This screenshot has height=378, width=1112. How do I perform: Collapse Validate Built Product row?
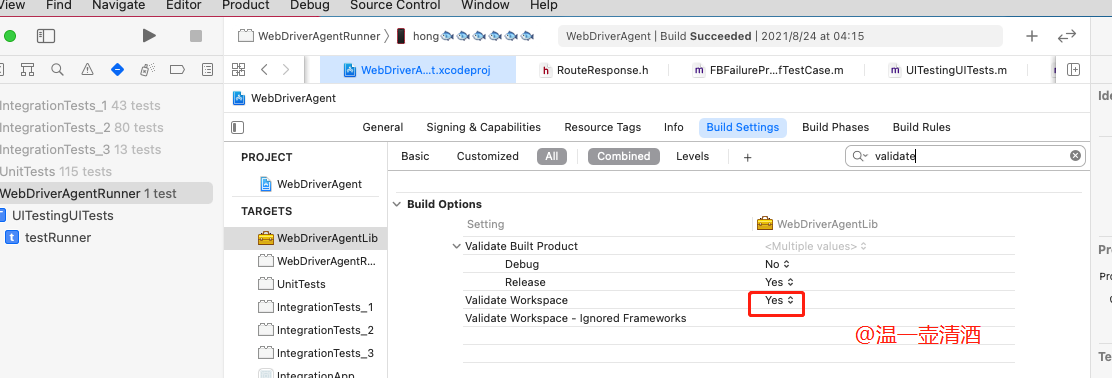tap(456, 246)
